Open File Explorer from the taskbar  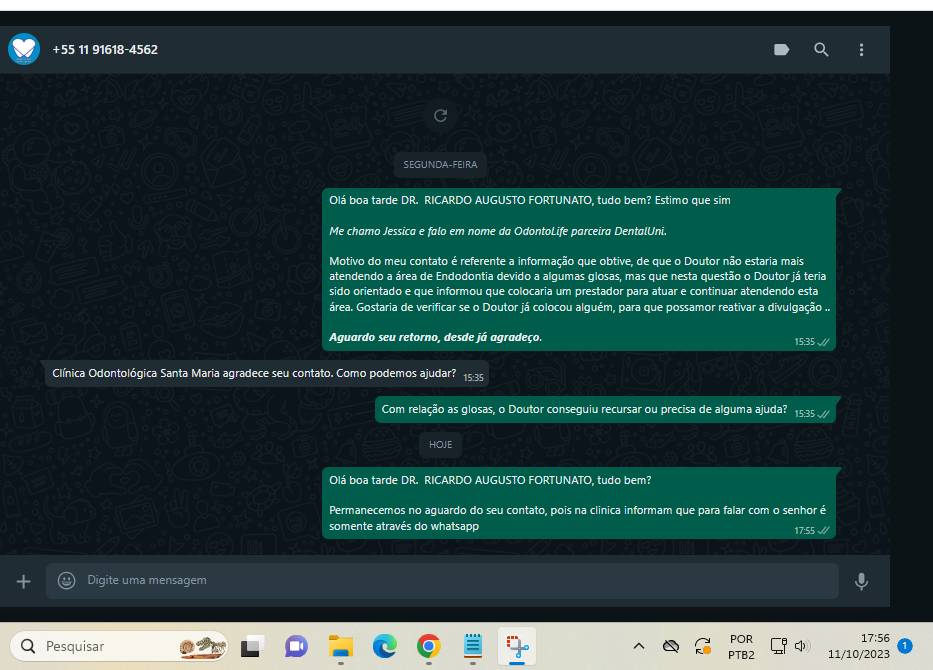(341, 646)
